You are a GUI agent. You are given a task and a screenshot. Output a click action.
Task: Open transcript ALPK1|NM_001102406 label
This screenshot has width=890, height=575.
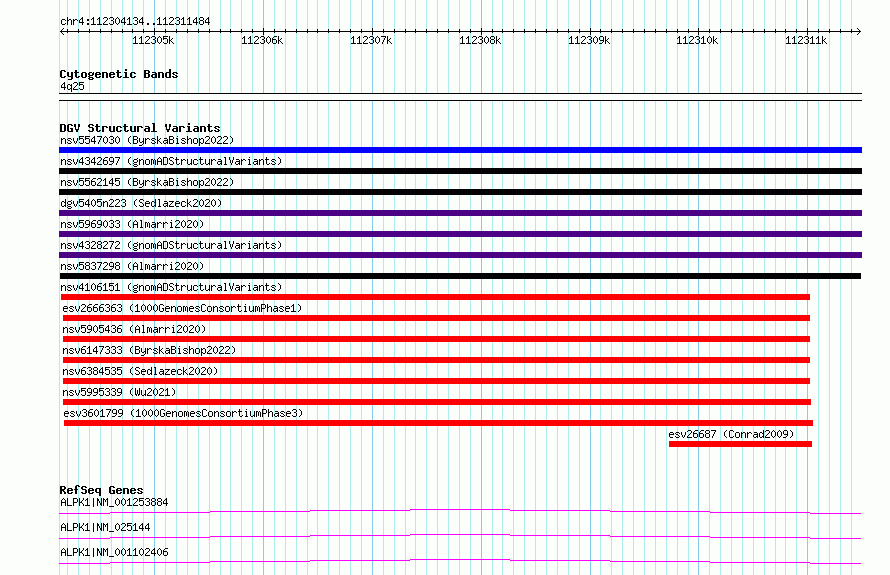tap(114, 552)
